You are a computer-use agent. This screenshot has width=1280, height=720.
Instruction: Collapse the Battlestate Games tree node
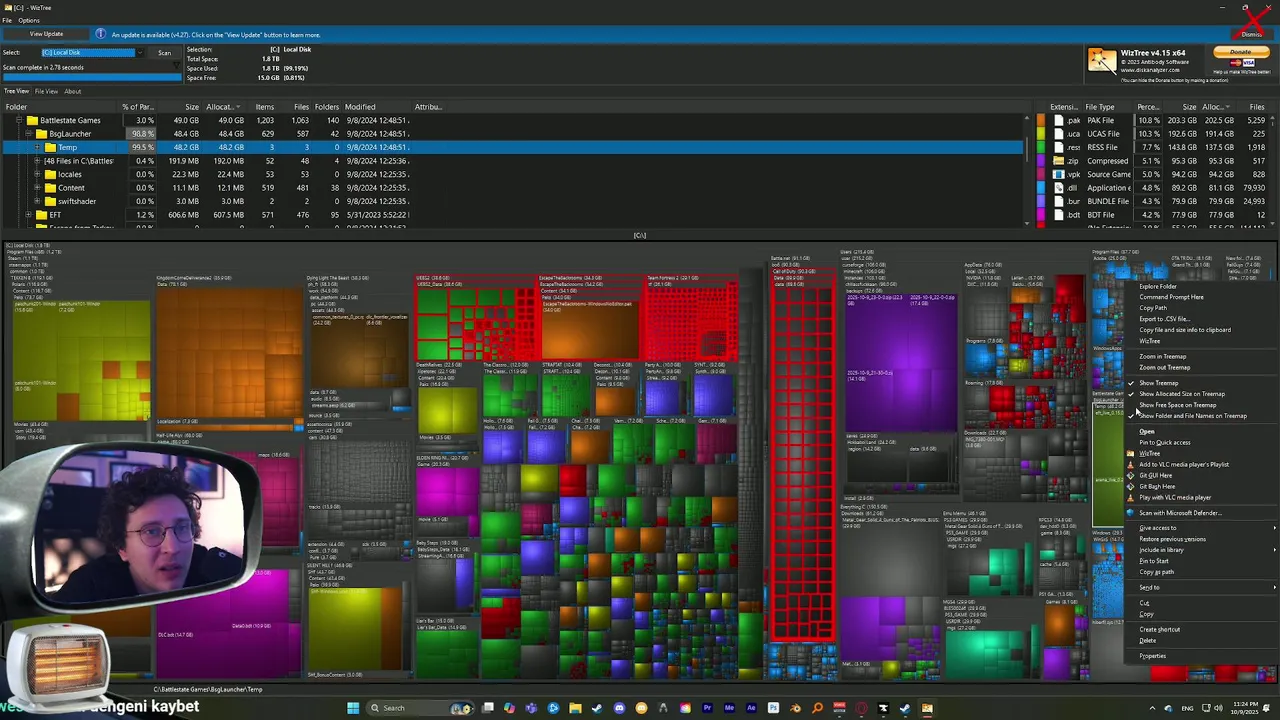18,120
